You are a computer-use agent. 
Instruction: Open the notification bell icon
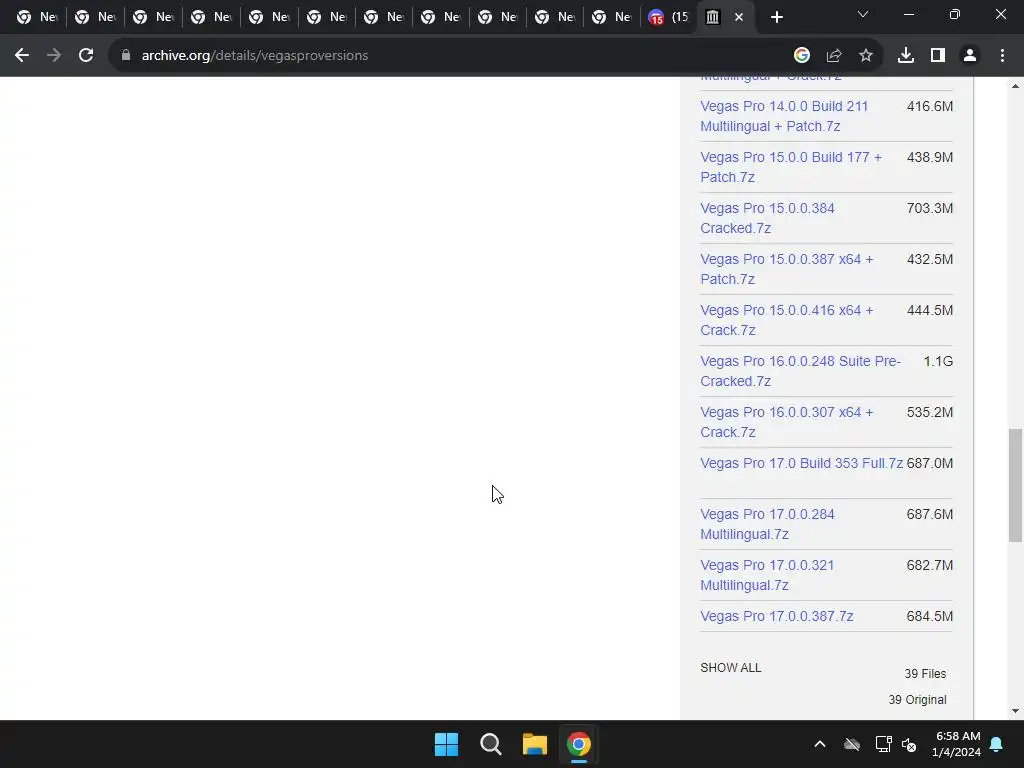[997, 744]
